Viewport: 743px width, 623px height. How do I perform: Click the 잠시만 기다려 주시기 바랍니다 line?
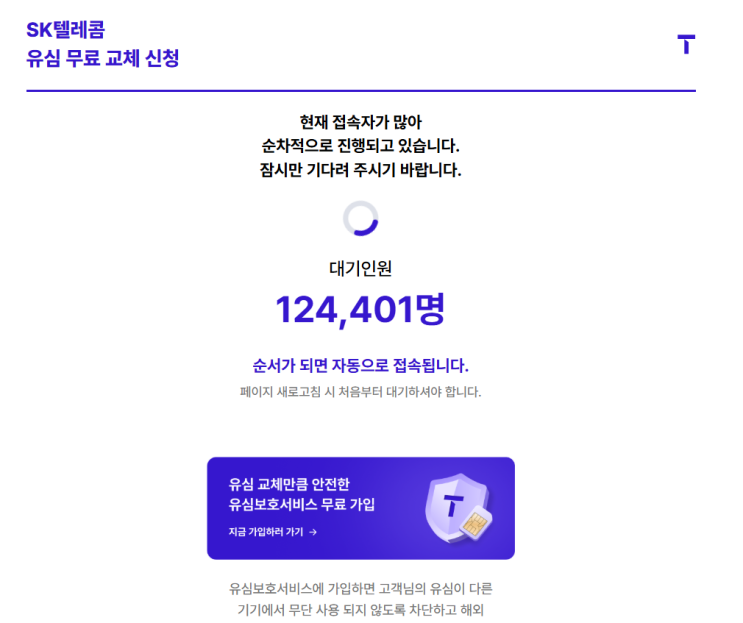(x=360, y=170)
